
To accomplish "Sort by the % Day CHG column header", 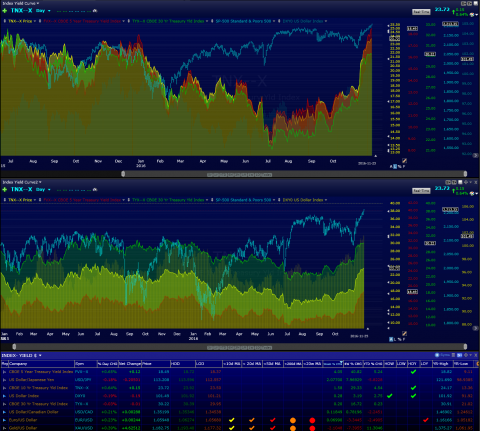I will pyautogui.click(x=107, y=364).
